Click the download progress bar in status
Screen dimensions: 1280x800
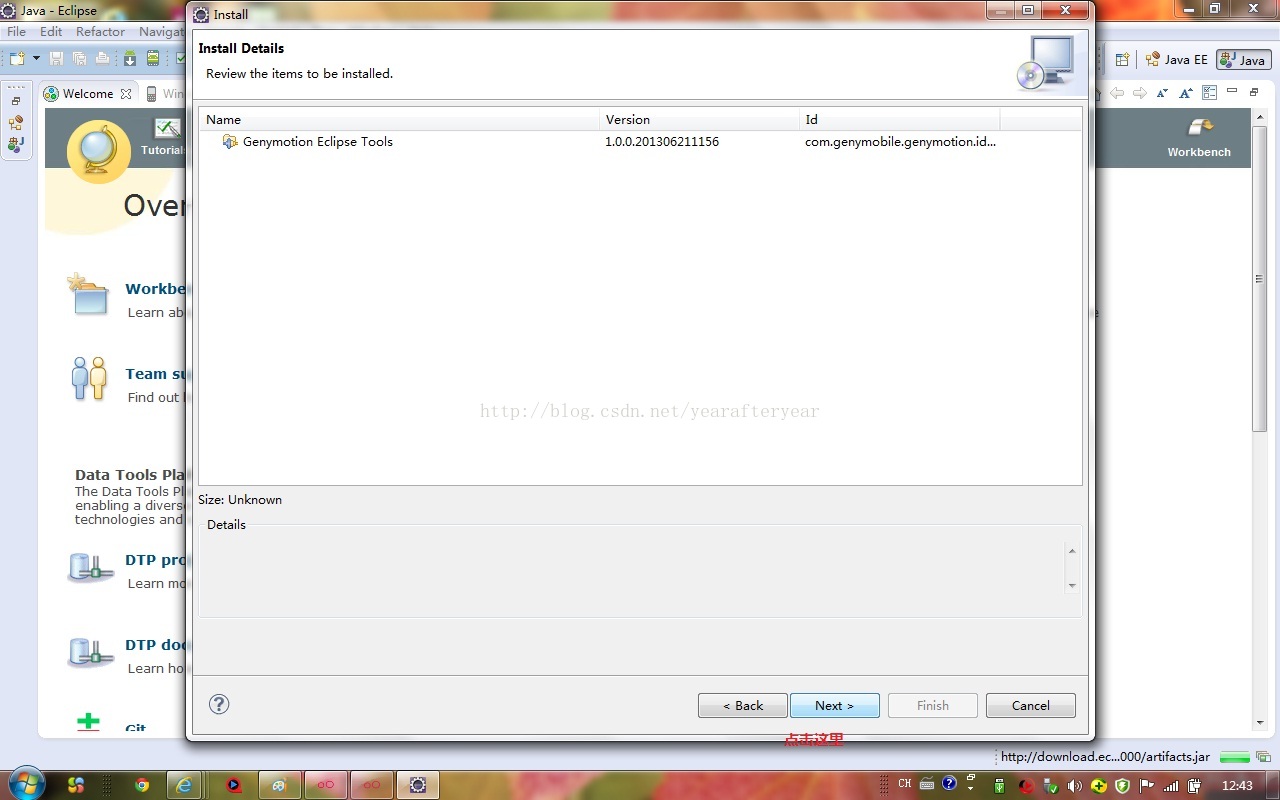coord(1235,757)
